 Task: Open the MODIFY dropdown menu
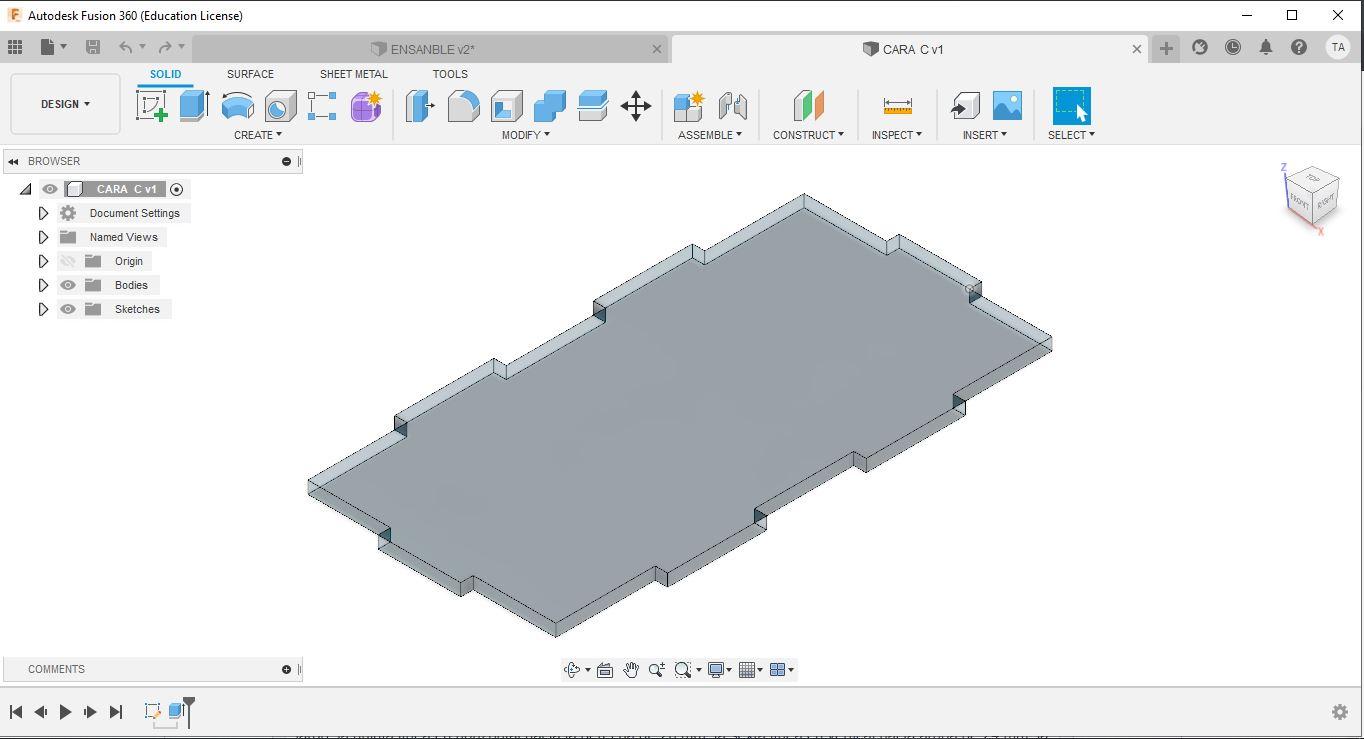526,135
